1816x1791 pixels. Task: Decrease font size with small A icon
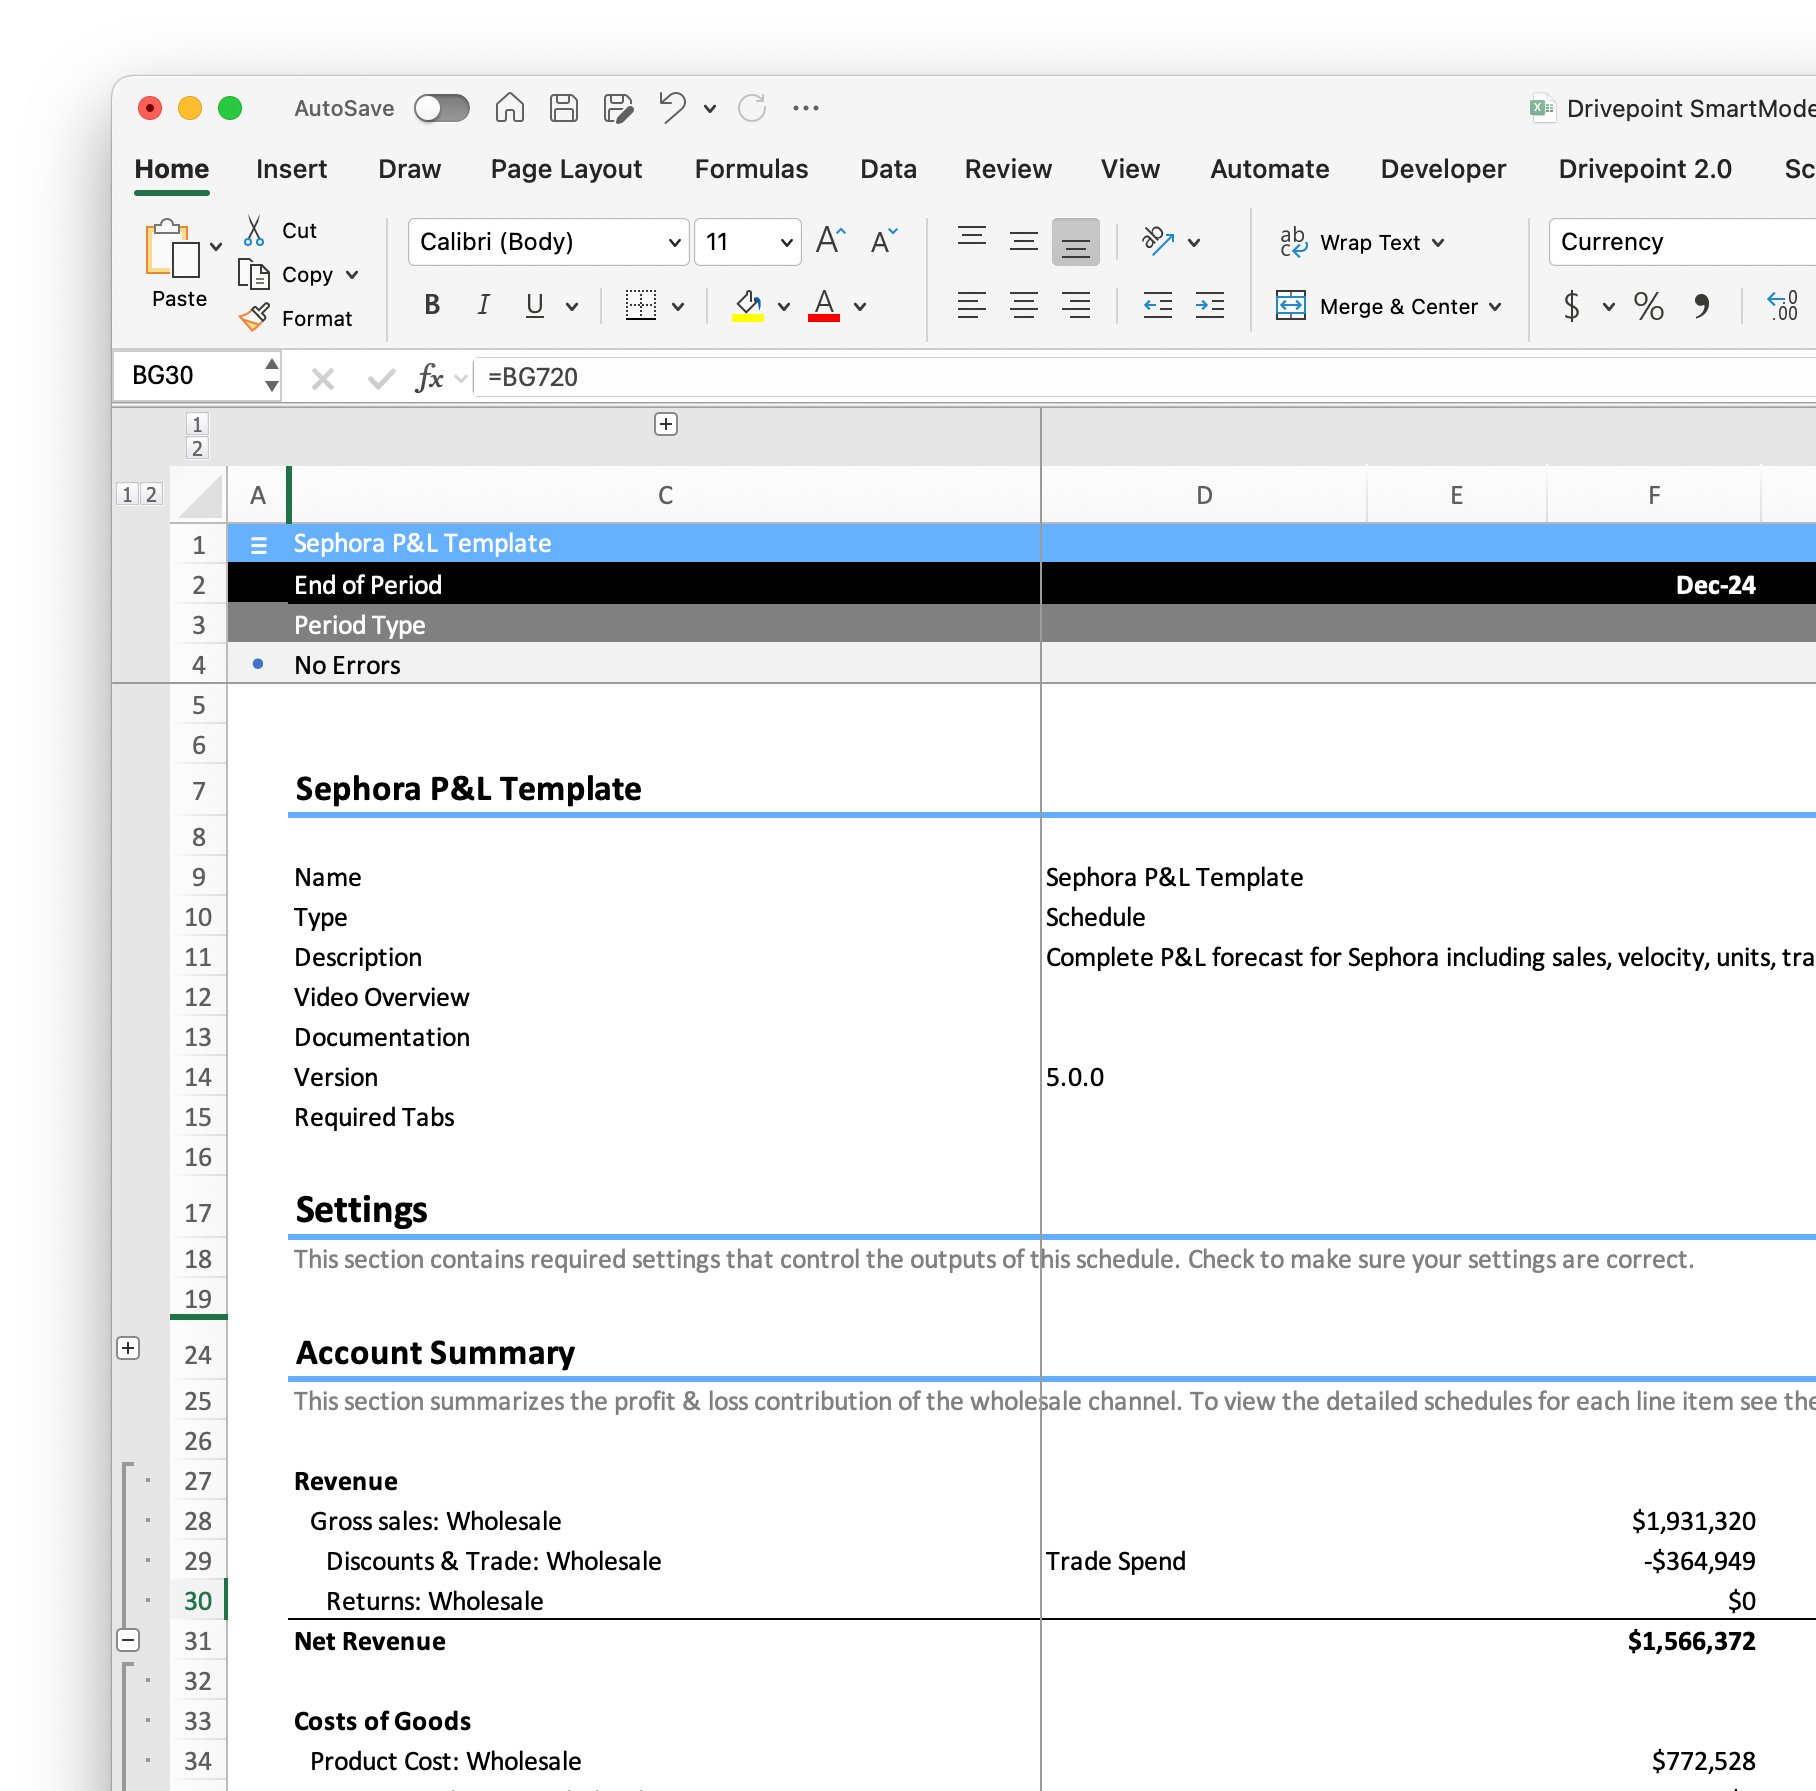click(x=884, y=241)
